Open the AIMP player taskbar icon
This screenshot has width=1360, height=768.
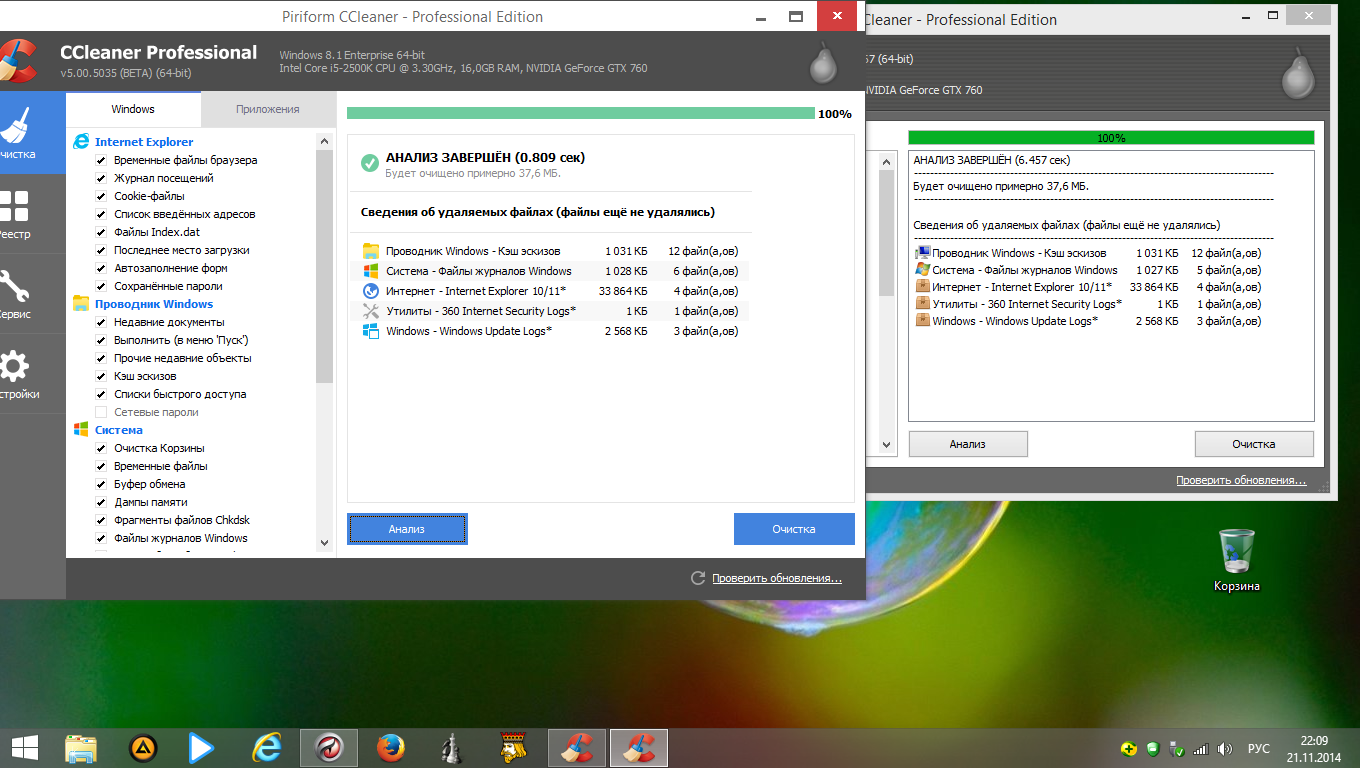click(x=143, y=748)
